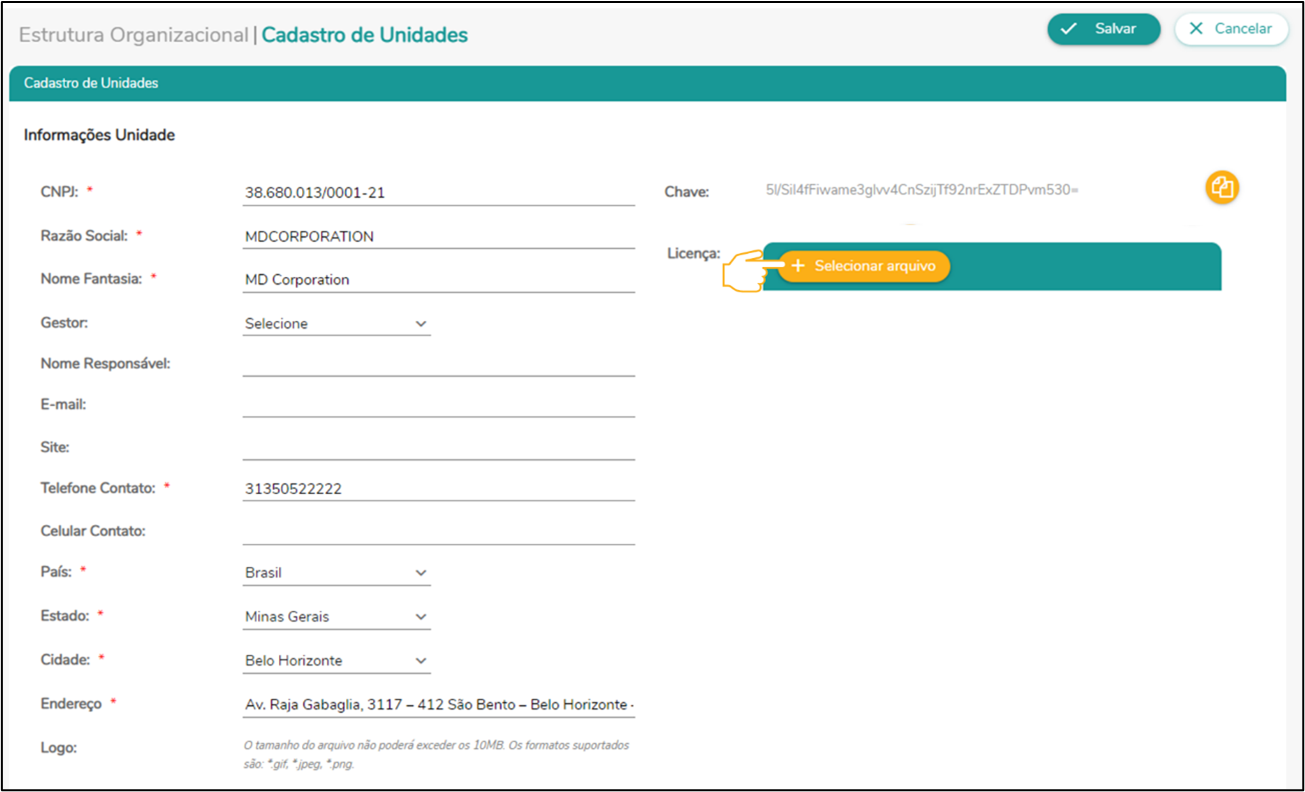
Task: Open the Gestor dropdown
Action: coord(336,324)
